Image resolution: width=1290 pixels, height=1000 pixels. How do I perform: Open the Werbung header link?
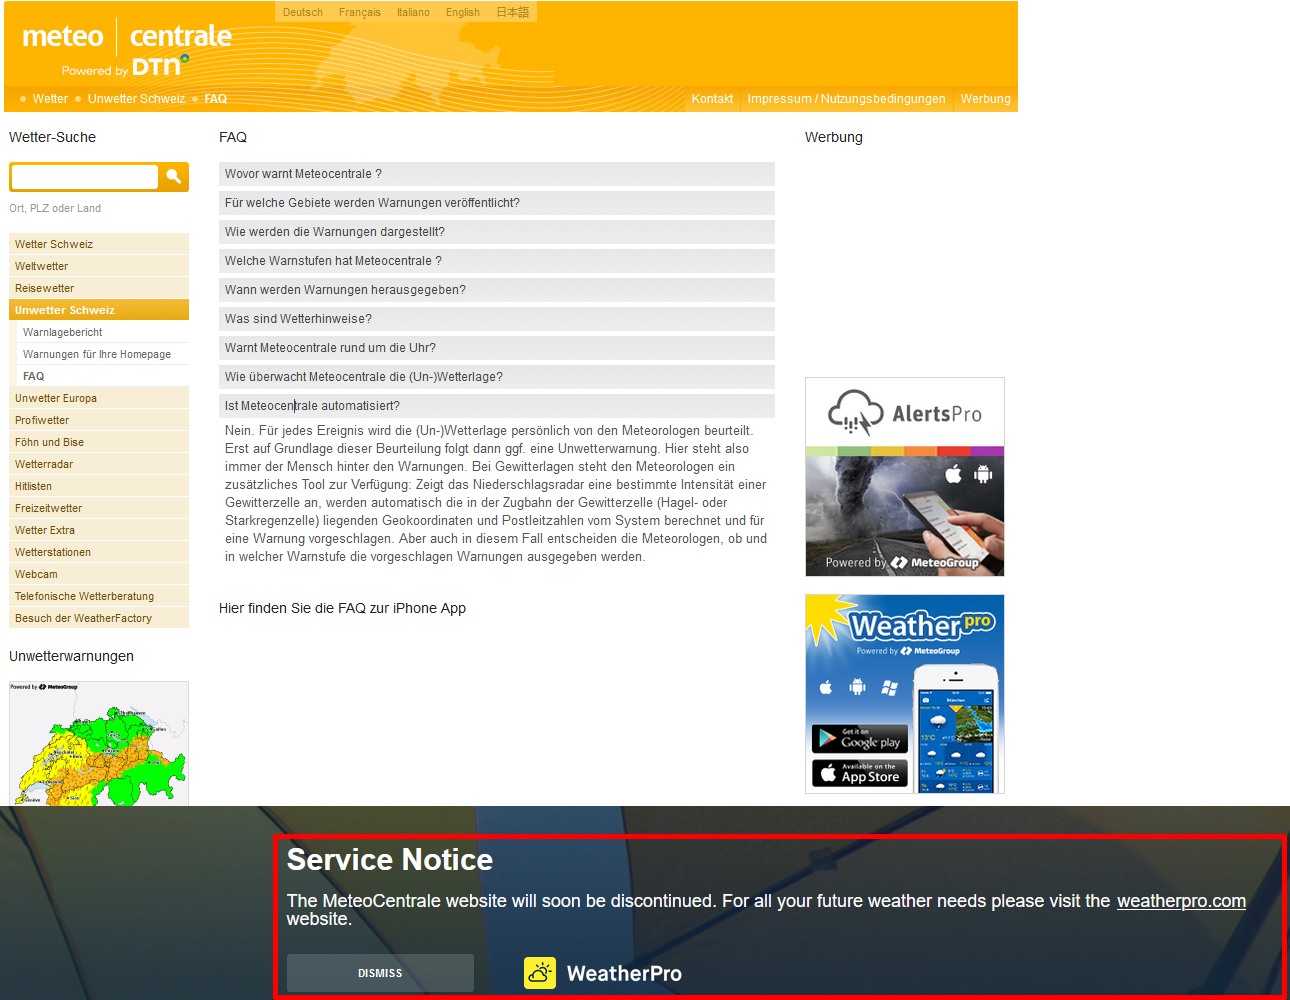coord(986,99)
